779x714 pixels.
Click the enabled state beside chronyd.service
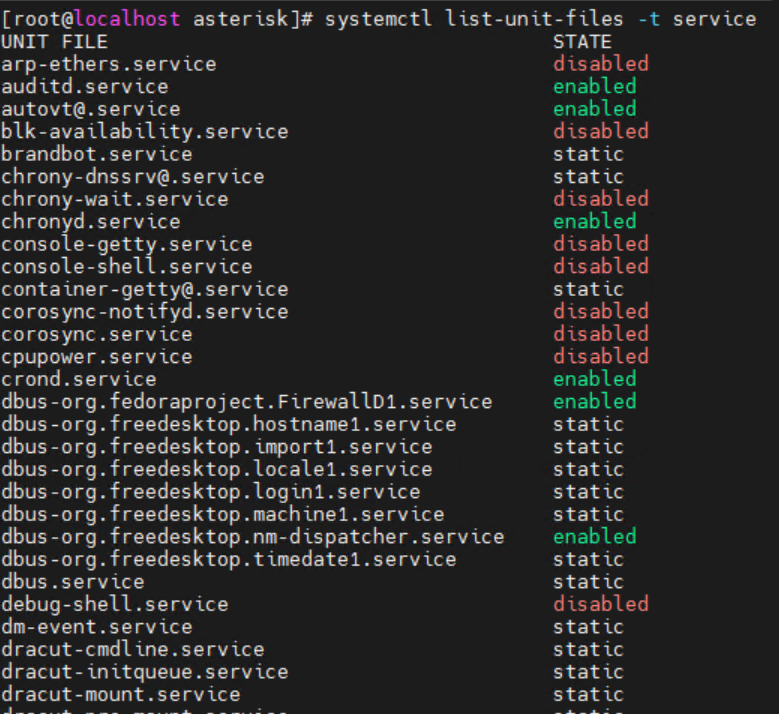[x=594, y=222]
